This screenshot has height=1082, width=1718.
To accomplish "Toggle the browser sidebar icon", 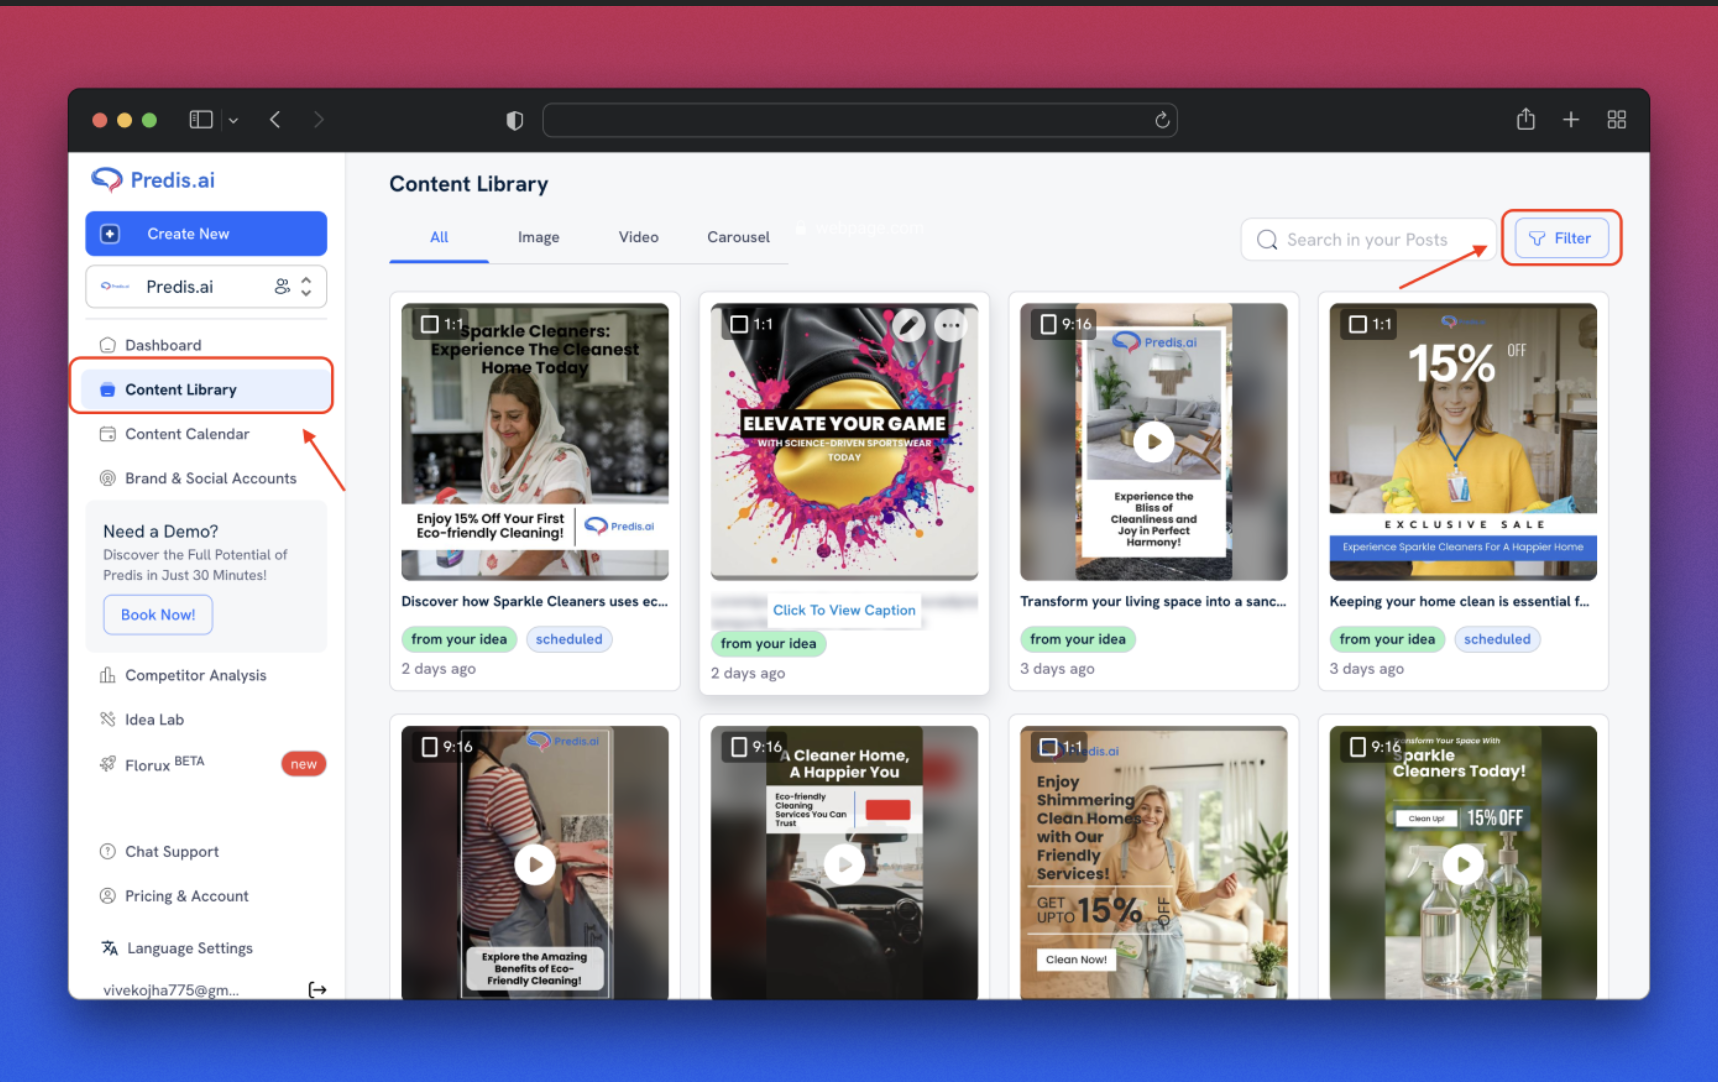I will [201, 120].
